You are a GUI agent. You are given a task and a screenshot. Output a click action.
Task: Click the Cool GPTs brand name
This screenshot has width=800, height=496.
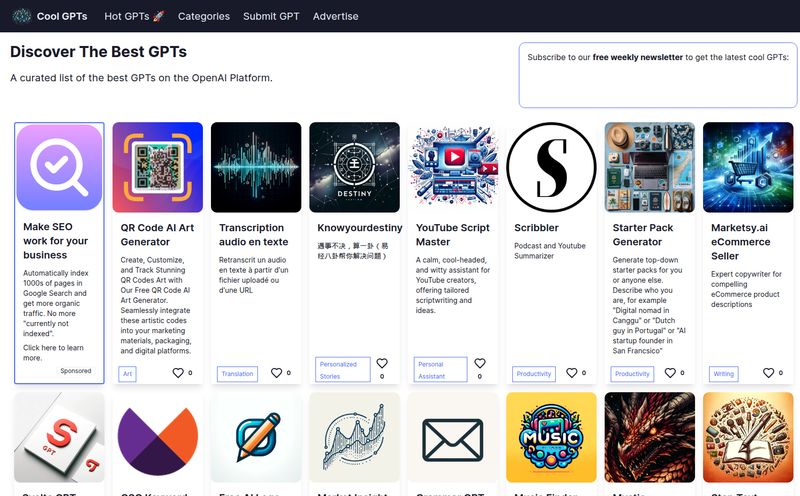tap(62, 16)
